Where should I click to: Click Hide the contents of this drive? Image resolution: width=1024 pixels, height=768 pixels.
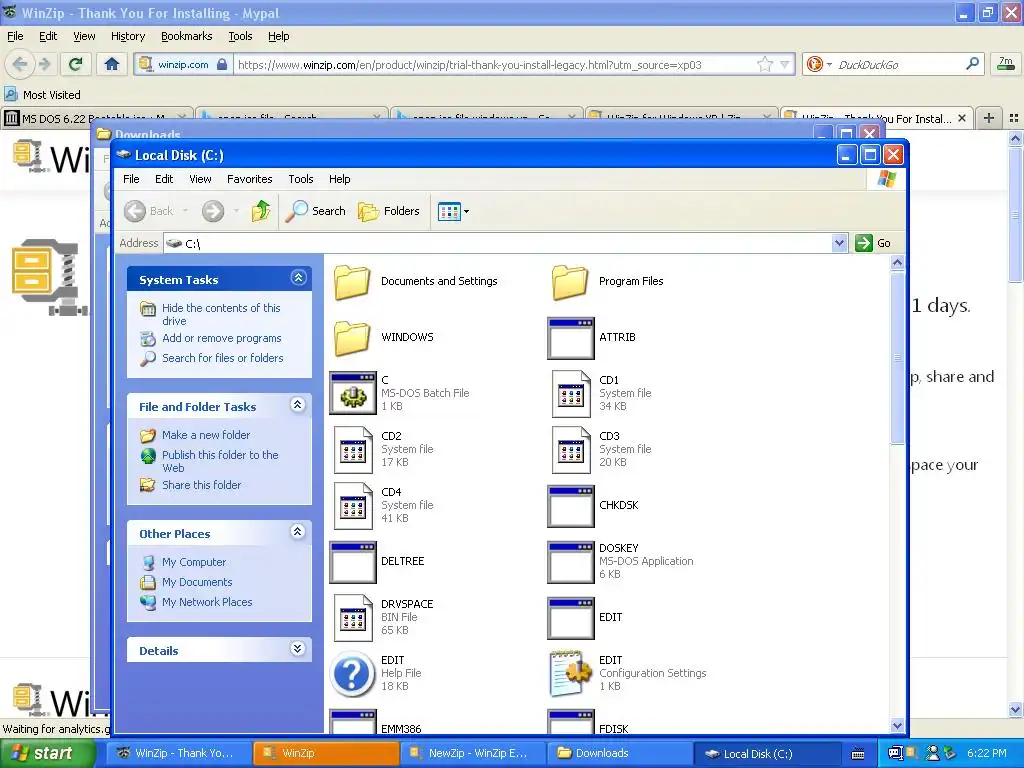click(x=221, y=314)
